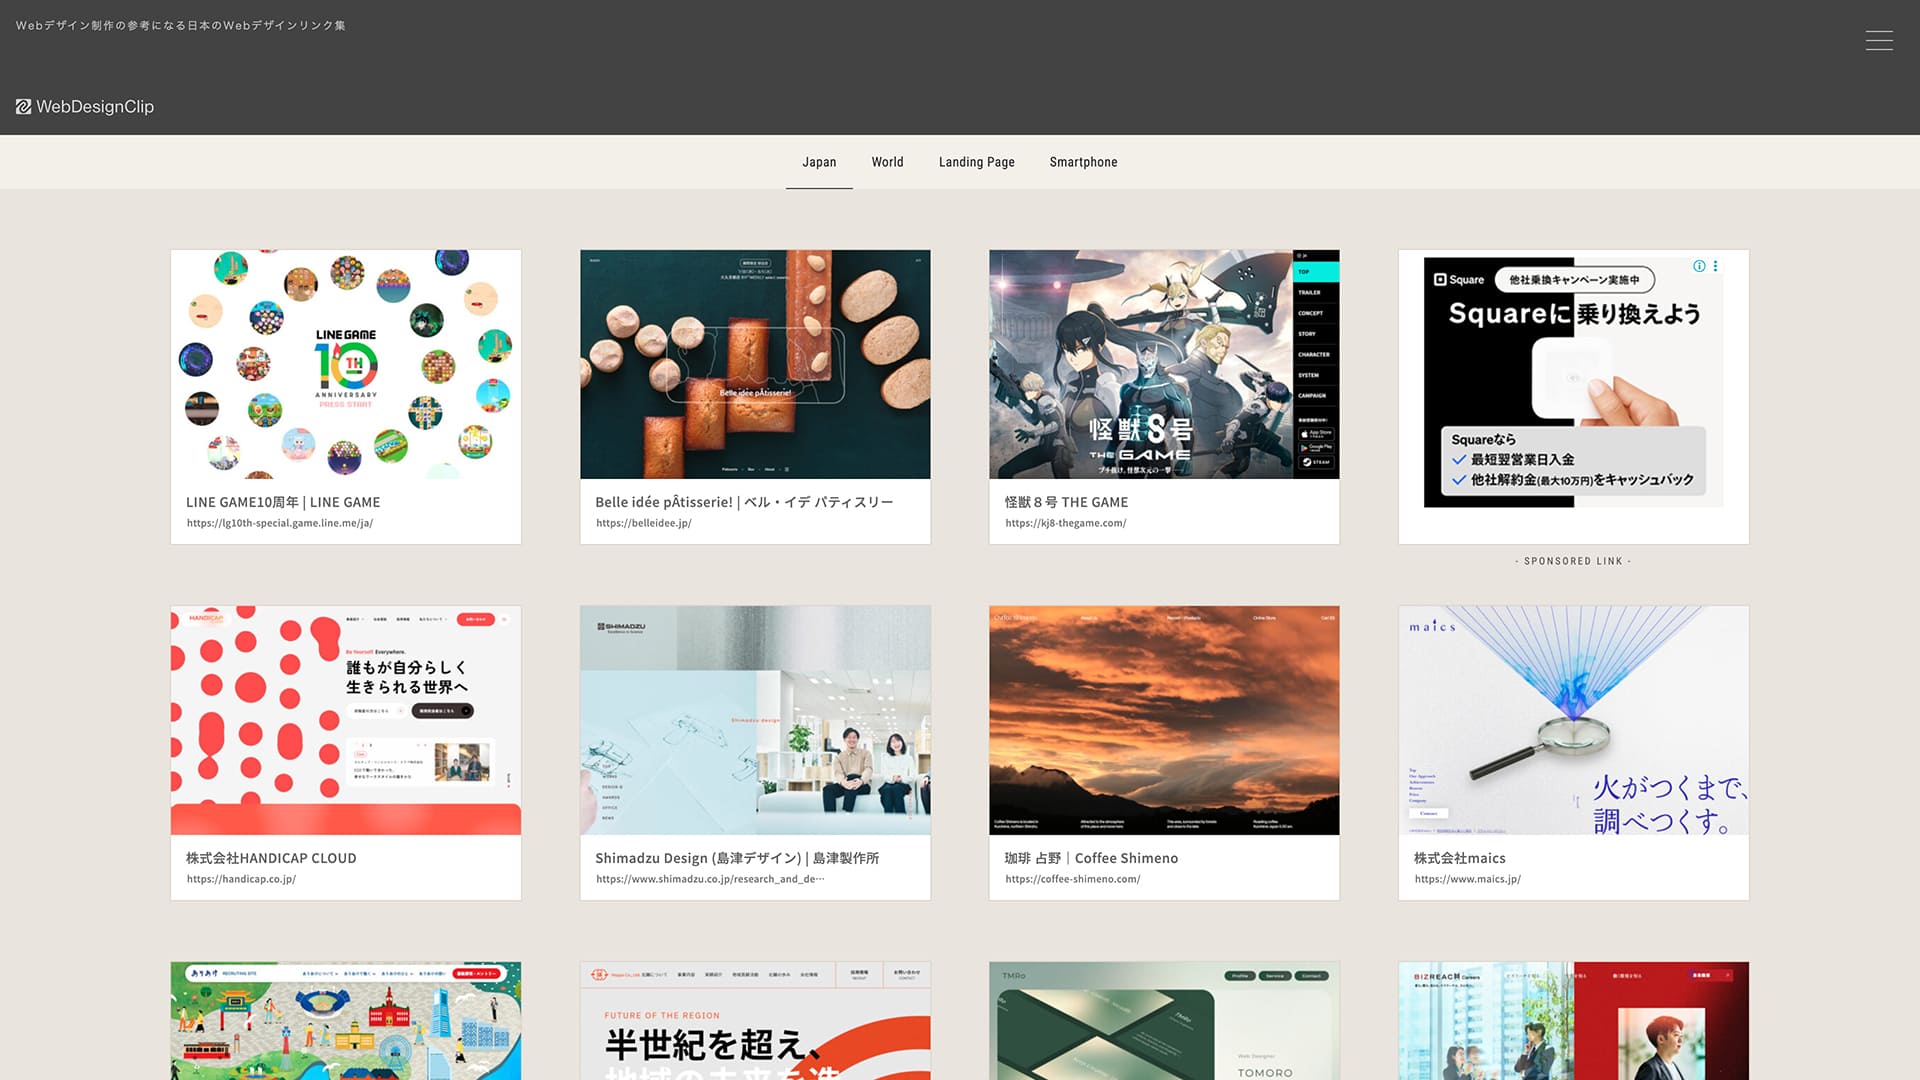Viewport: 1920px width, 1080px height.
Task: Open the Belle idée pâtisserie thumbnail
Action: (755, 364)
